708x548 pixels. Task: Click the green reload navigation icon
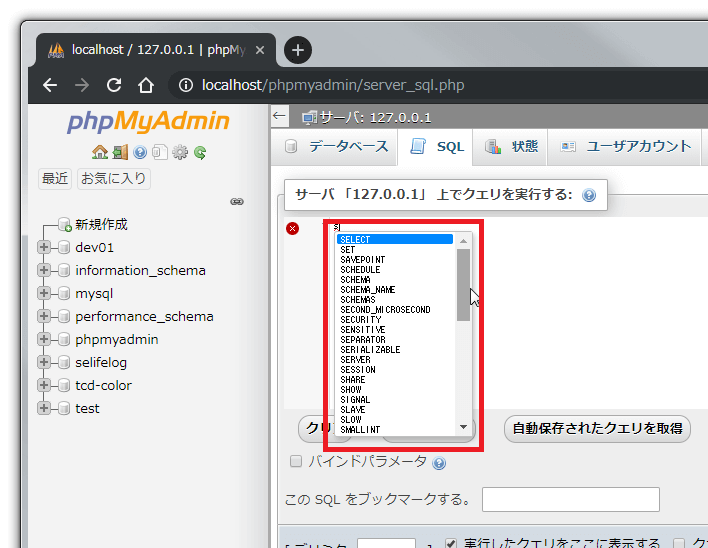(200, 153)
